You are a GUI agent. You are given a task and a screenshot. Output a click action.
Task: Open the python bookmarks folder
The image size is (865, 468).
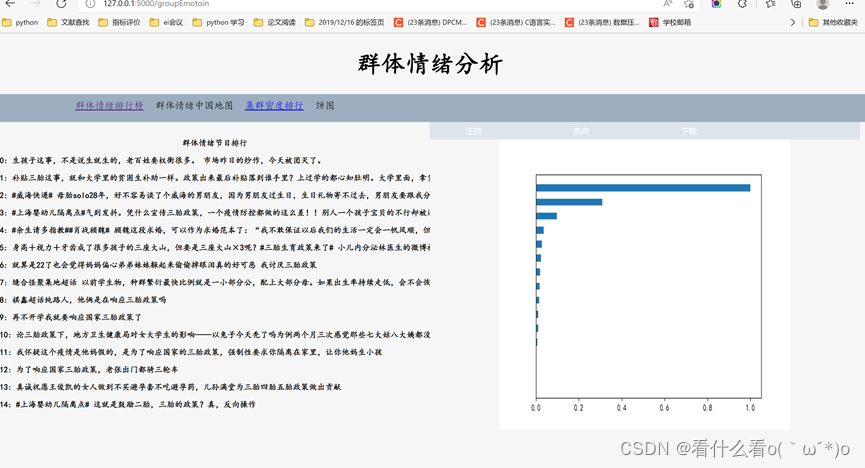click(20, 23)
